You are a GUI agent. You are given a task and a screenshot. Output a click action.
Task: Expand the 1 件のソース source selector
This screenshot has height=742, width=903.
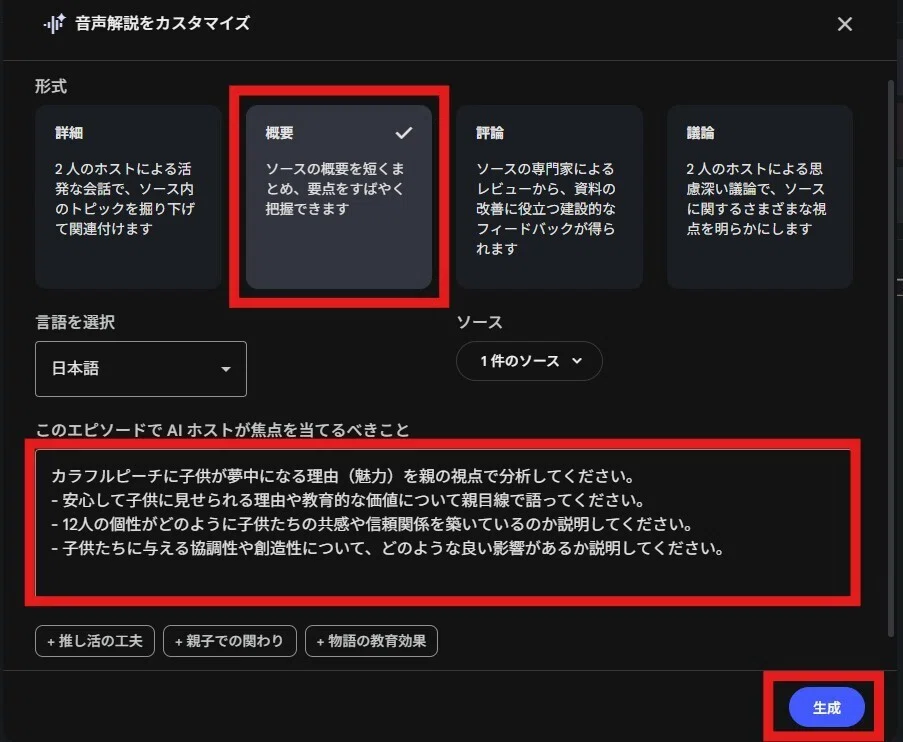529,361
